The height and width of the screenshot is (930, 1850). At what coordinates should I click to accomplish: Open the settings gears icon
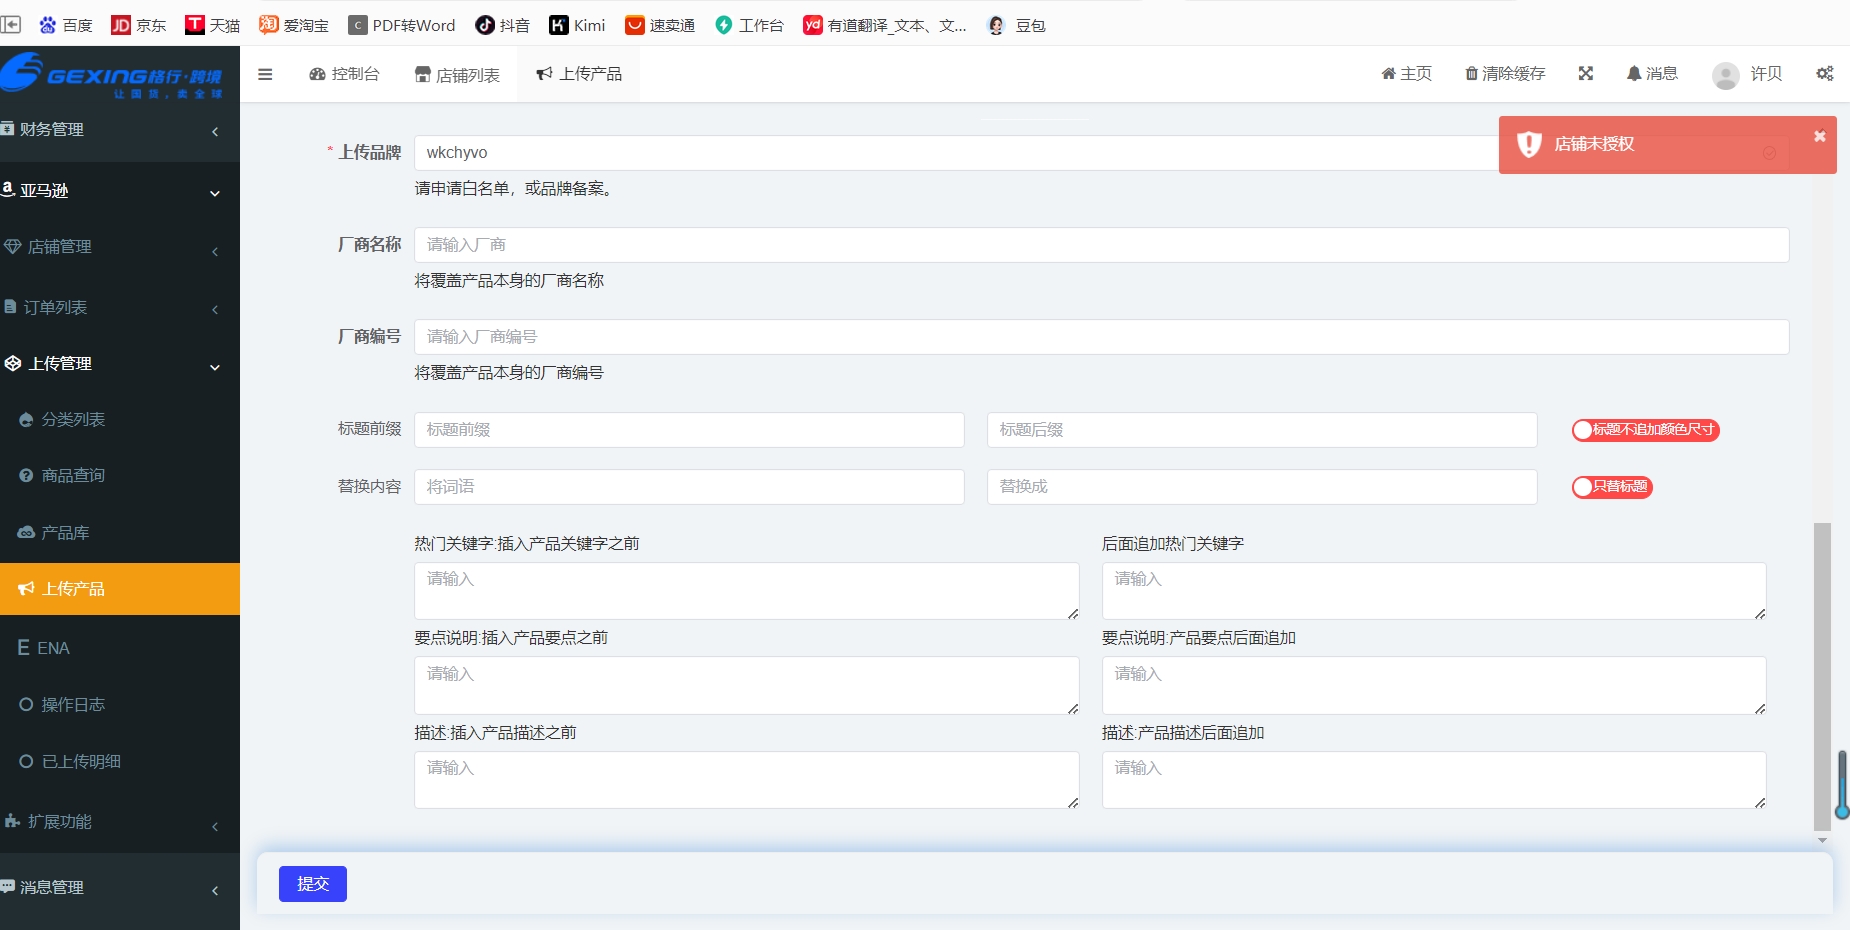pyautogui.click(x=1825, y=74)
